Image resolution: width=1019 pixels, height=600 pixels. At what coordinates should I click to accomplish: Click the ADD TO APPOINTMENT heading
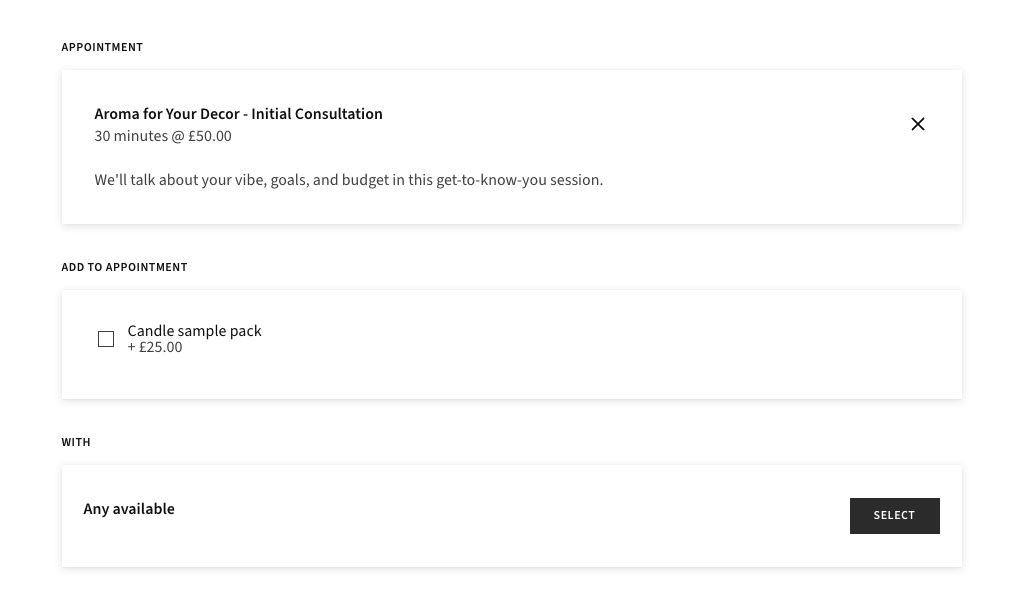pyautogui.click(x=124, y=267)
